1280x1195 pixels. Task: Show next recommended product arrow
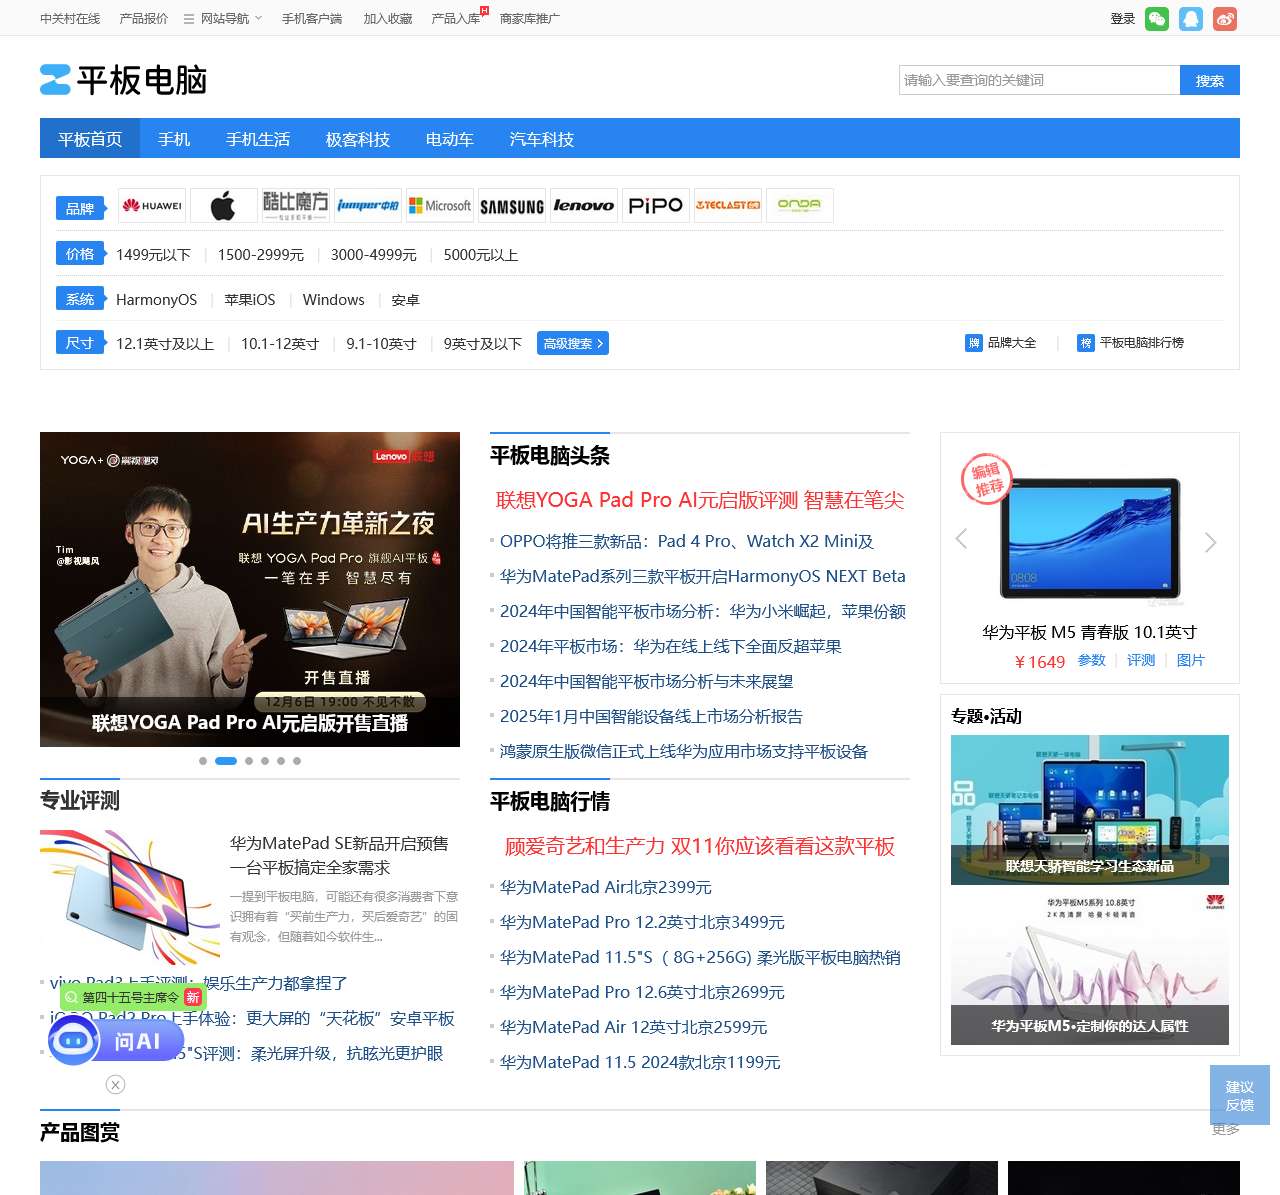[x=1211, y=542]
